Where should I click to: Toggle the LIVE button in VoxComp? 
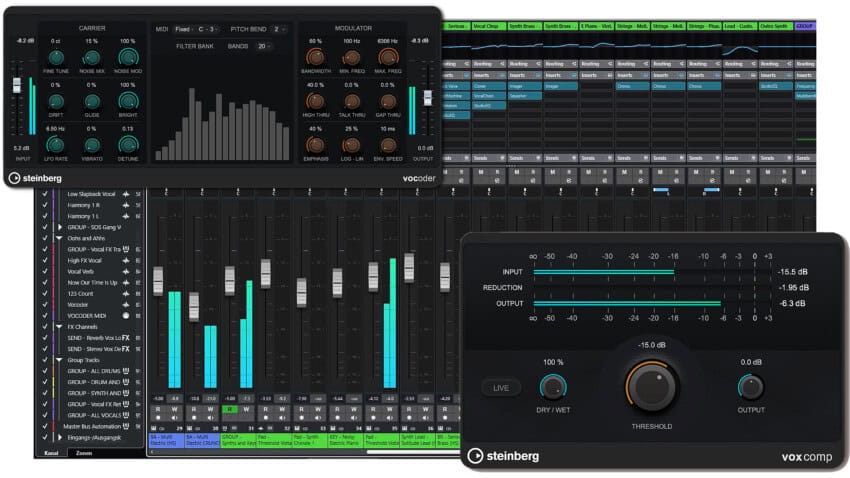coord(501,388)
